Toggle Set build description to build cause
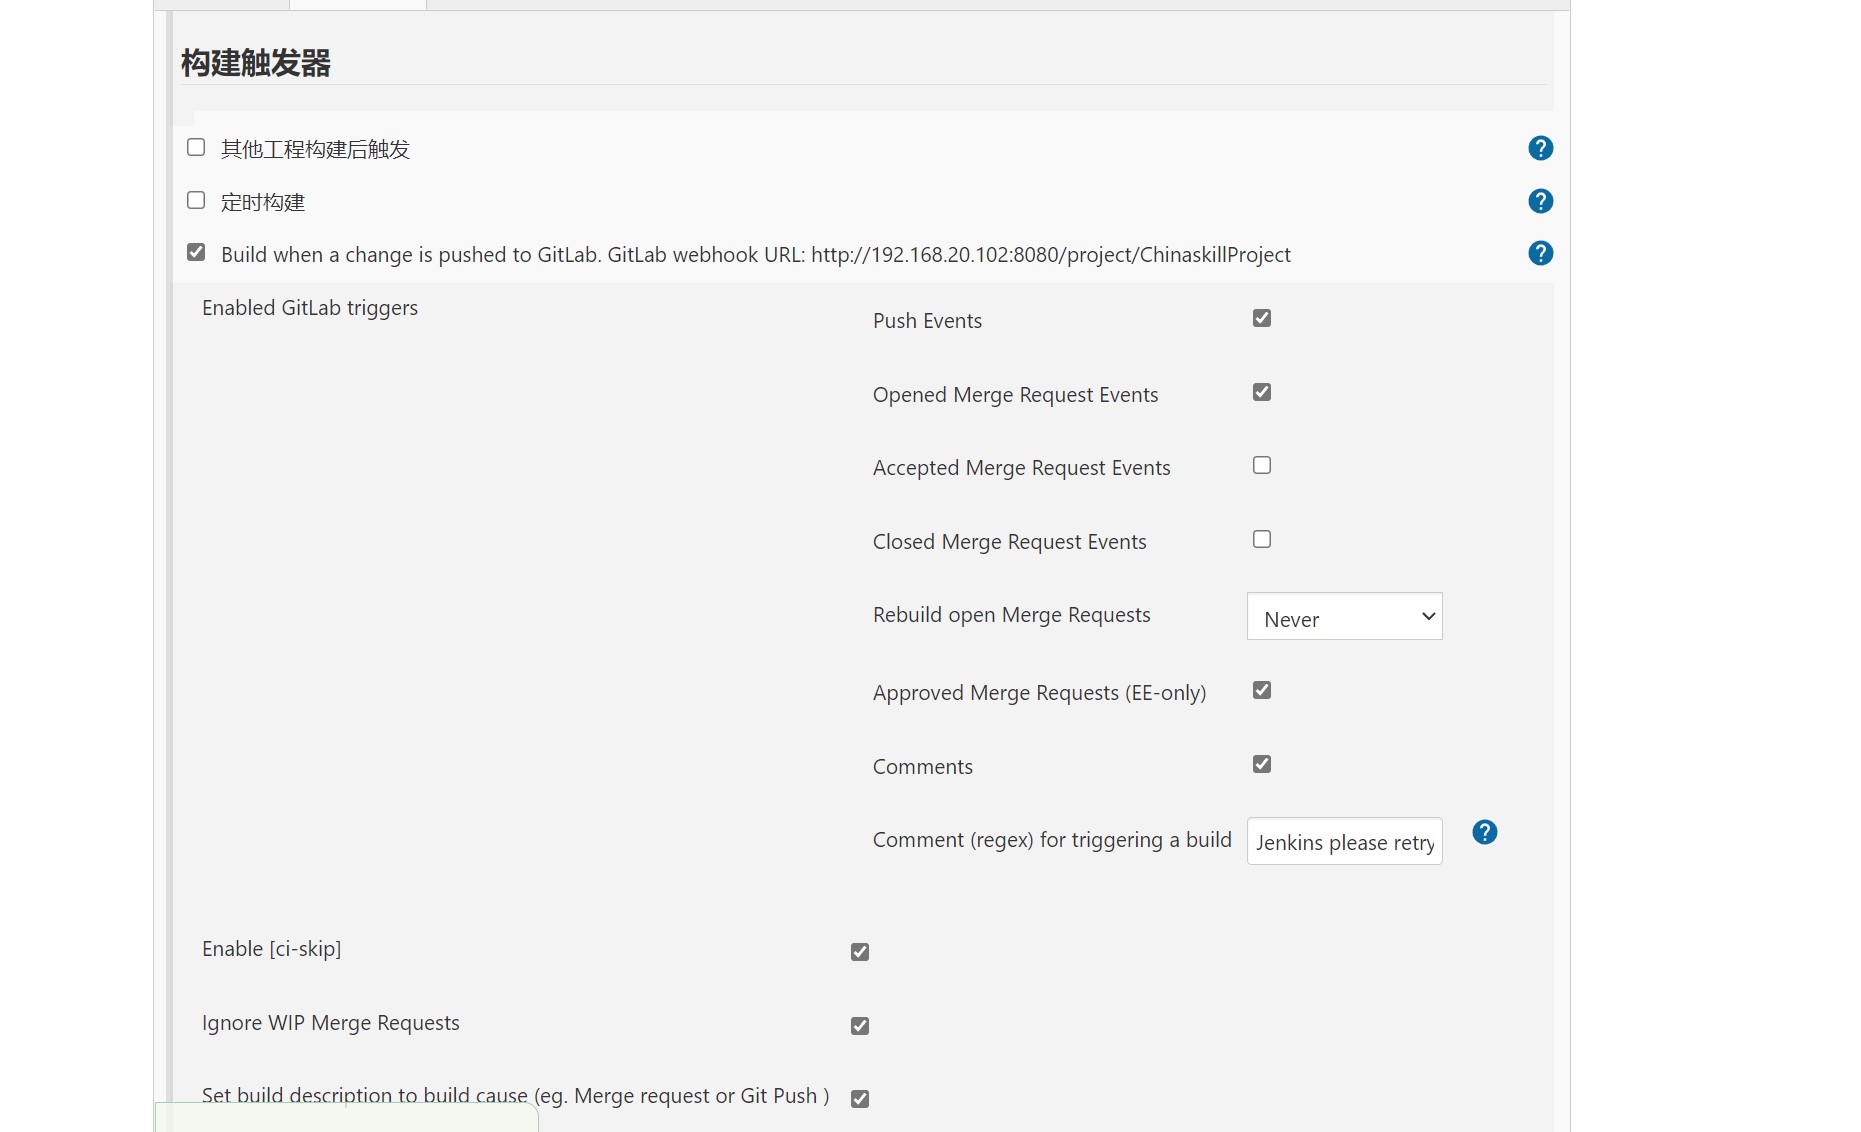The width and height of the screenshot is (1861, 1132). [859, 1098]
